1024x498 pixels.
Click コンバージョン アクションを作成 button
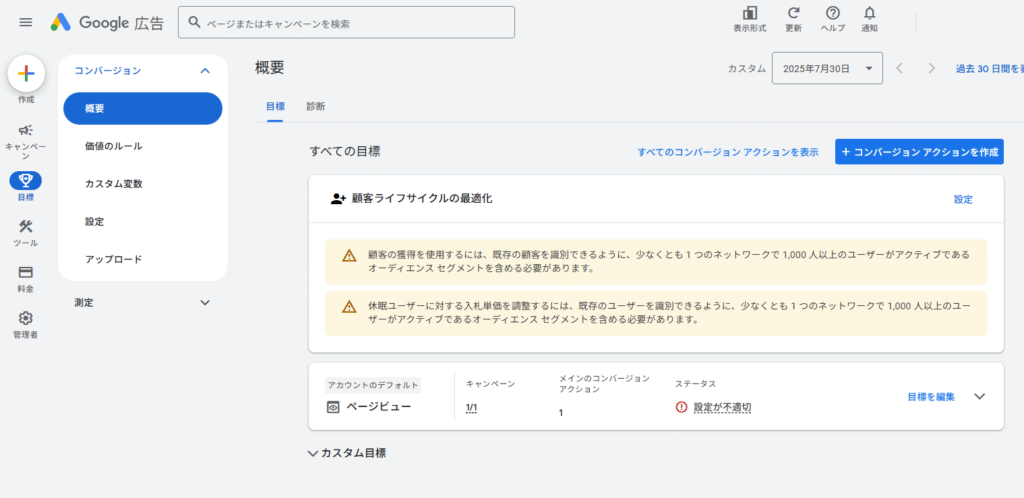919,151
